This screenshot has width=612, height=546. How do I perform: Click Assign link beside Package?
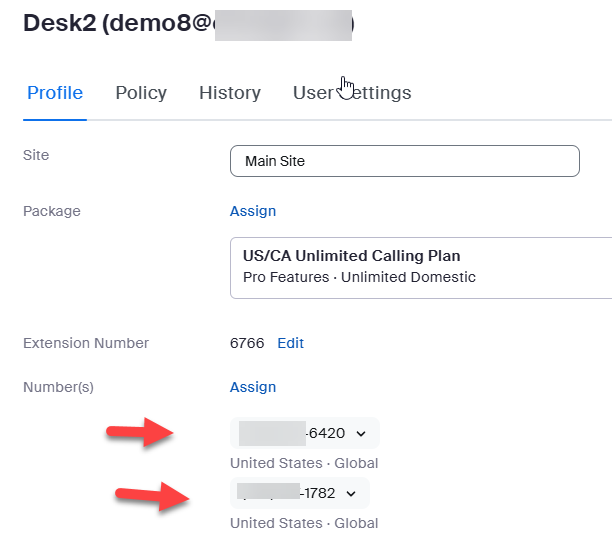tap(253, 211)
